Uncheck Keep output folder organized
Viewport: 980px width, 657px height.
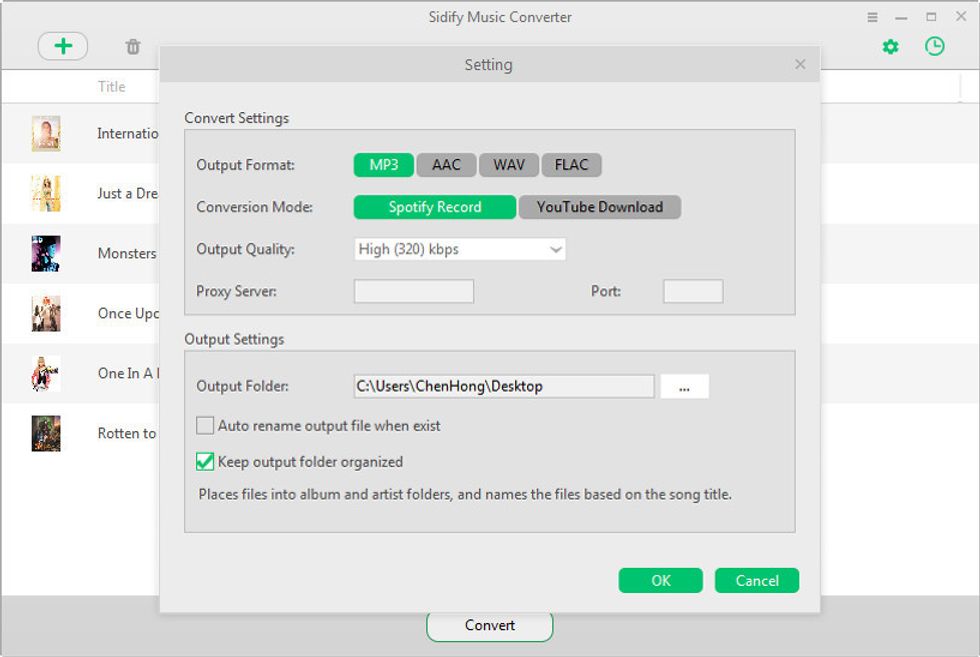pos(205,462)
